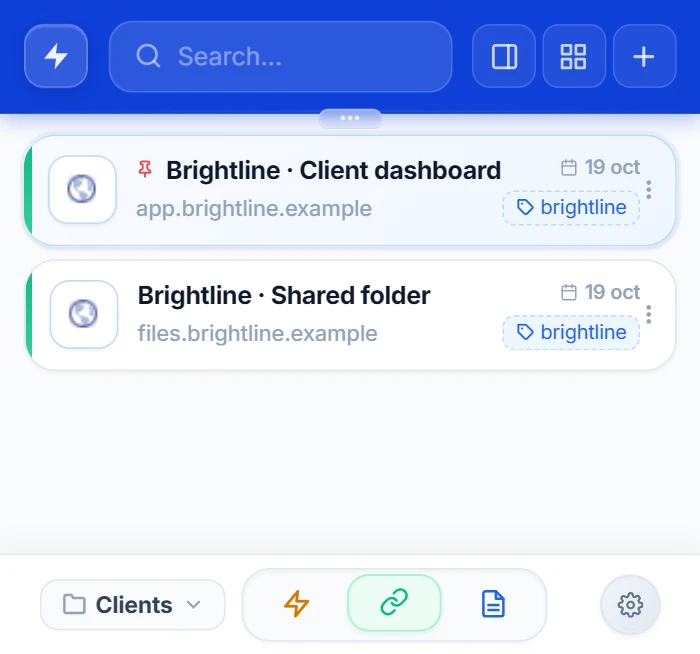The height and width of the screenshot is (654, 700).
Task: Unpin the Brightline Client dashboard bookmark
Action: pyautogui.click(x=145, y=170)
